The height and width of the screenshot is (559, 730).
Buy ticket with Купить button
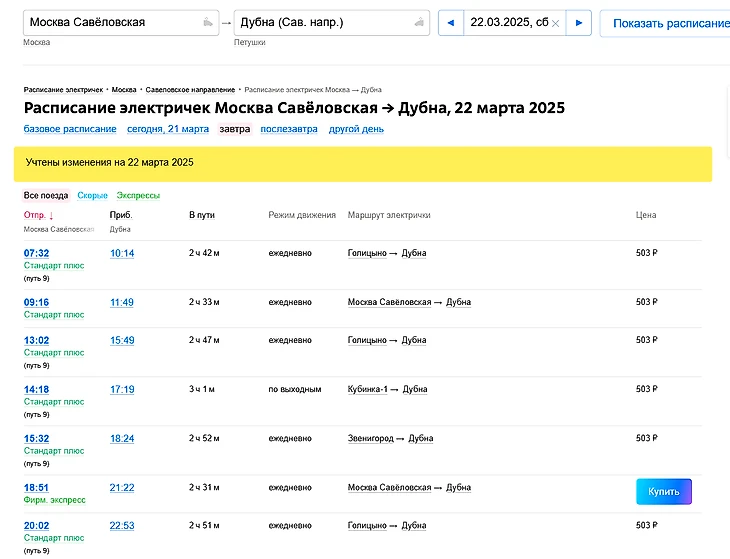click(663, 491)
